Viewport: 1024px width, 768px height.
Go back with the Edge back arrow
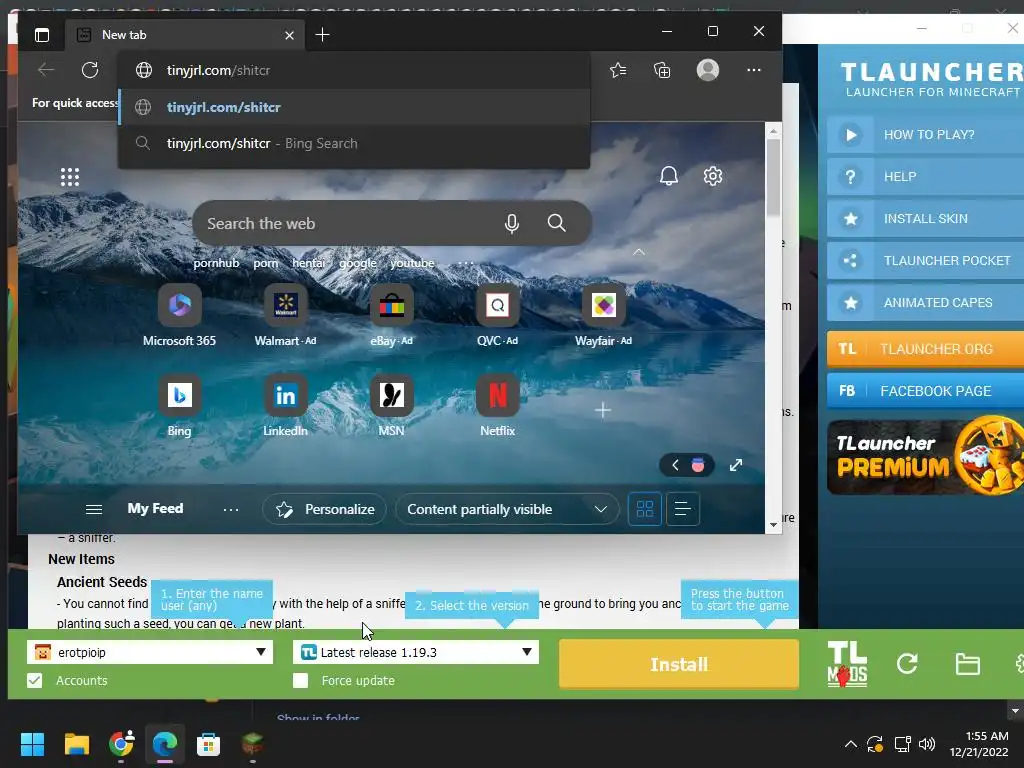[x=46, y=70]
